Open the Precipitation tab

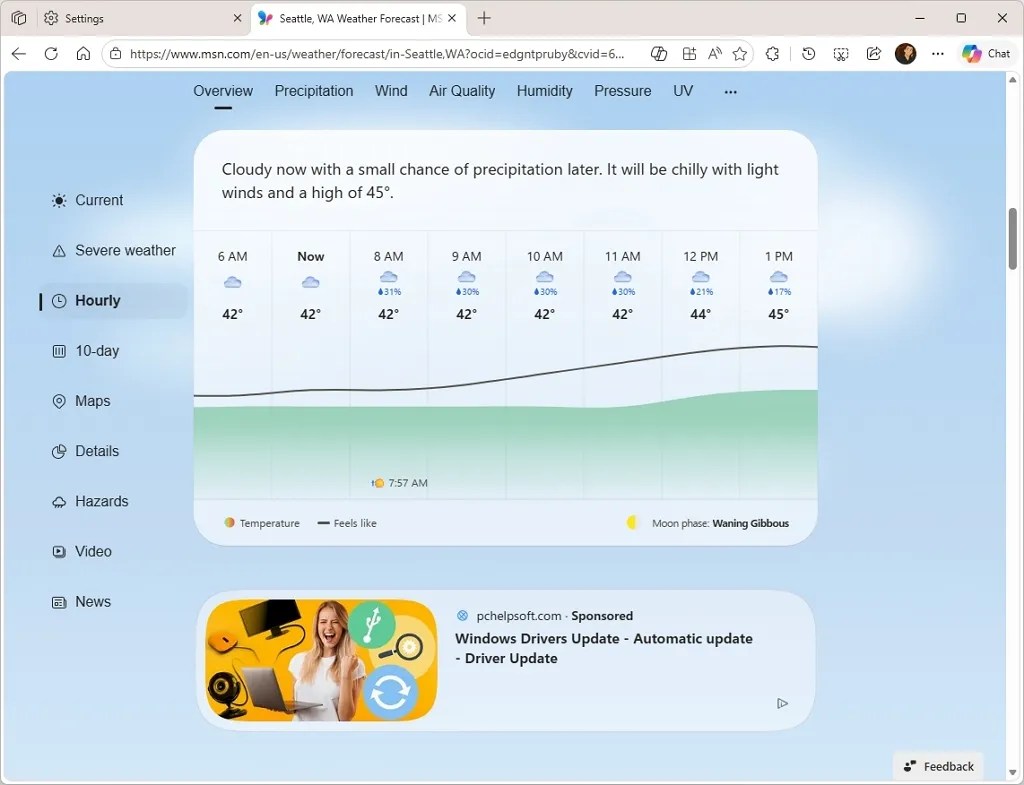coord(313,91)
